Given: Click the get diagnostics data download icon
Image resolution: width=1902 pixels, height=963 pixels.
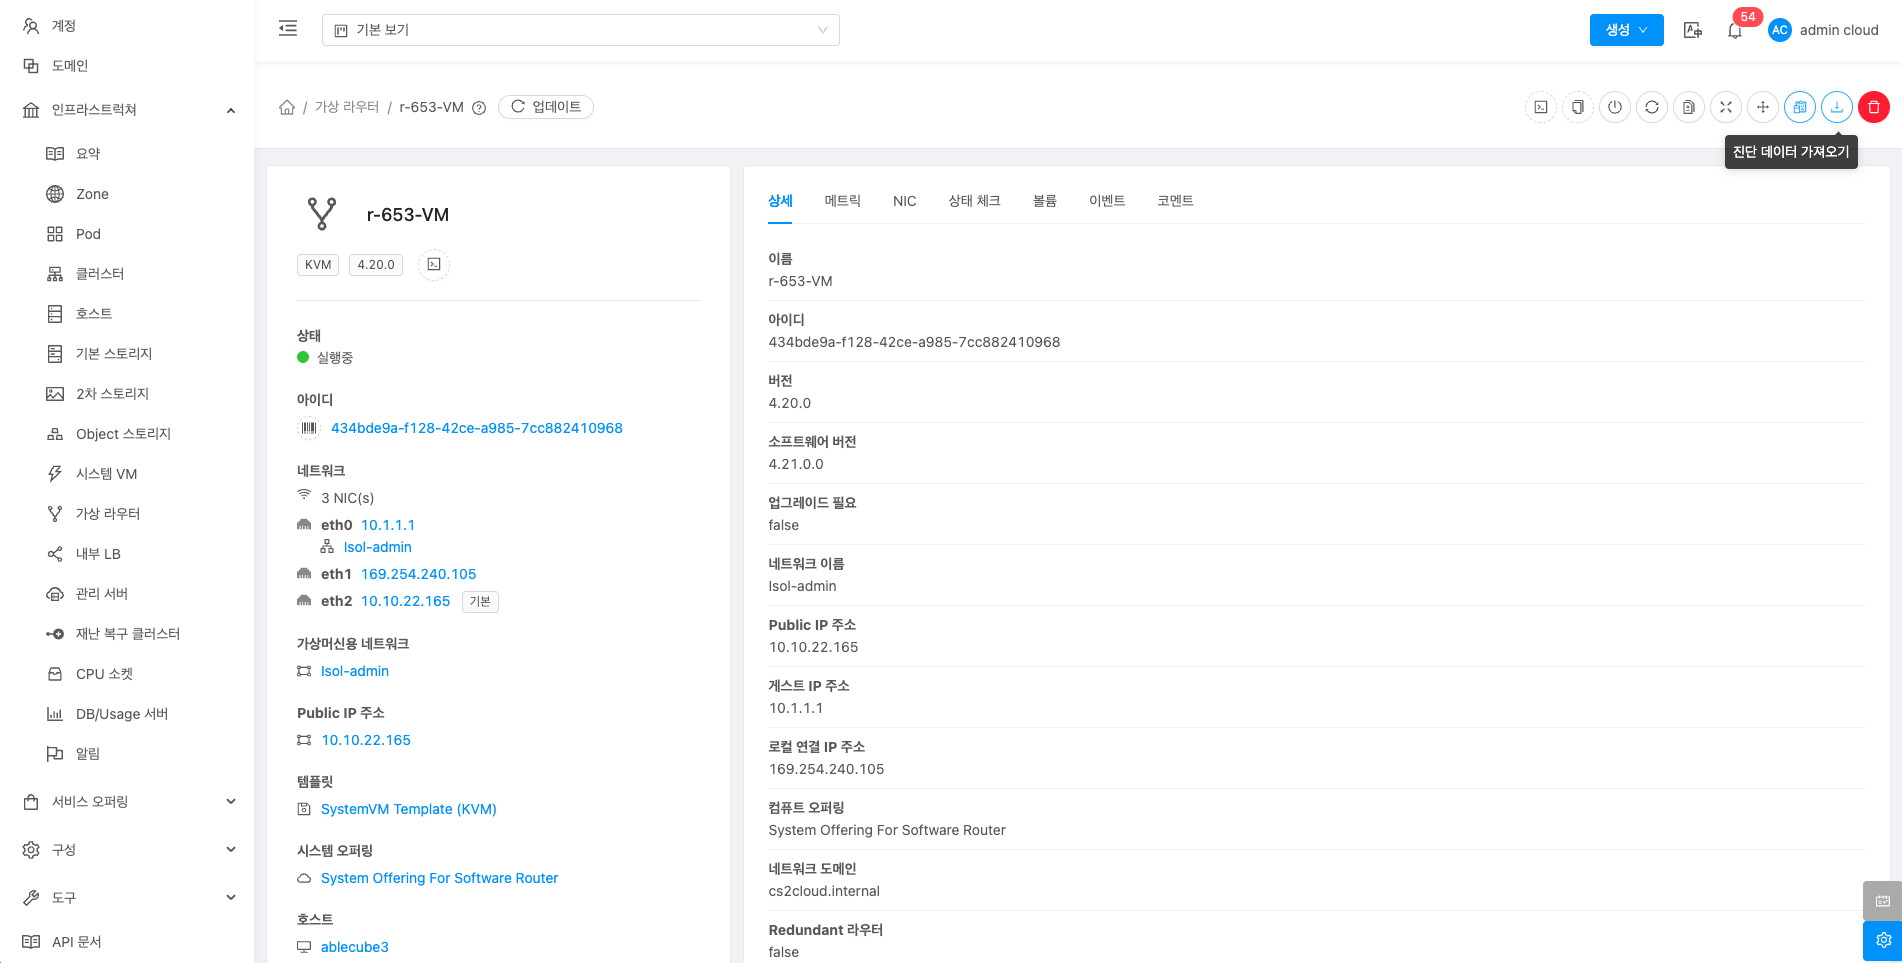Looking at the screenshot, I should [x=1836, y=107].
